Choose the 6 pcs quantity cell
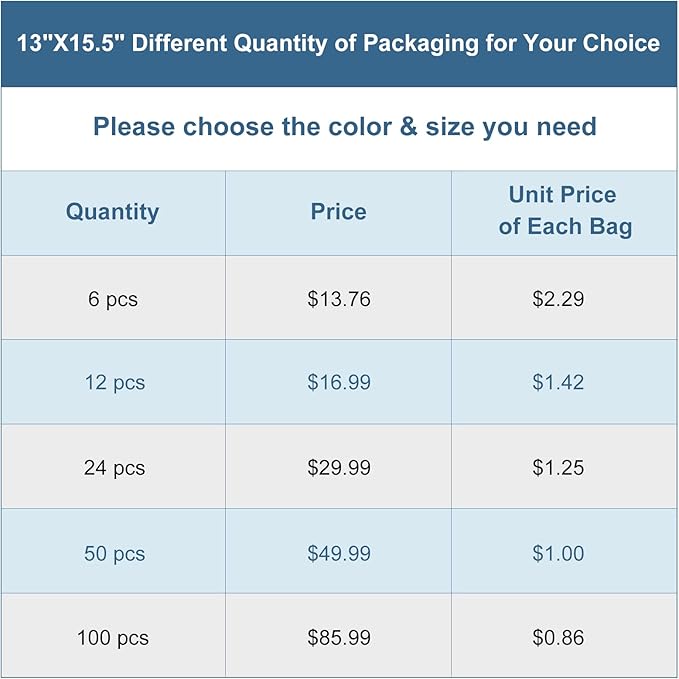The image size is (679, 679). [x=113, y=299]
